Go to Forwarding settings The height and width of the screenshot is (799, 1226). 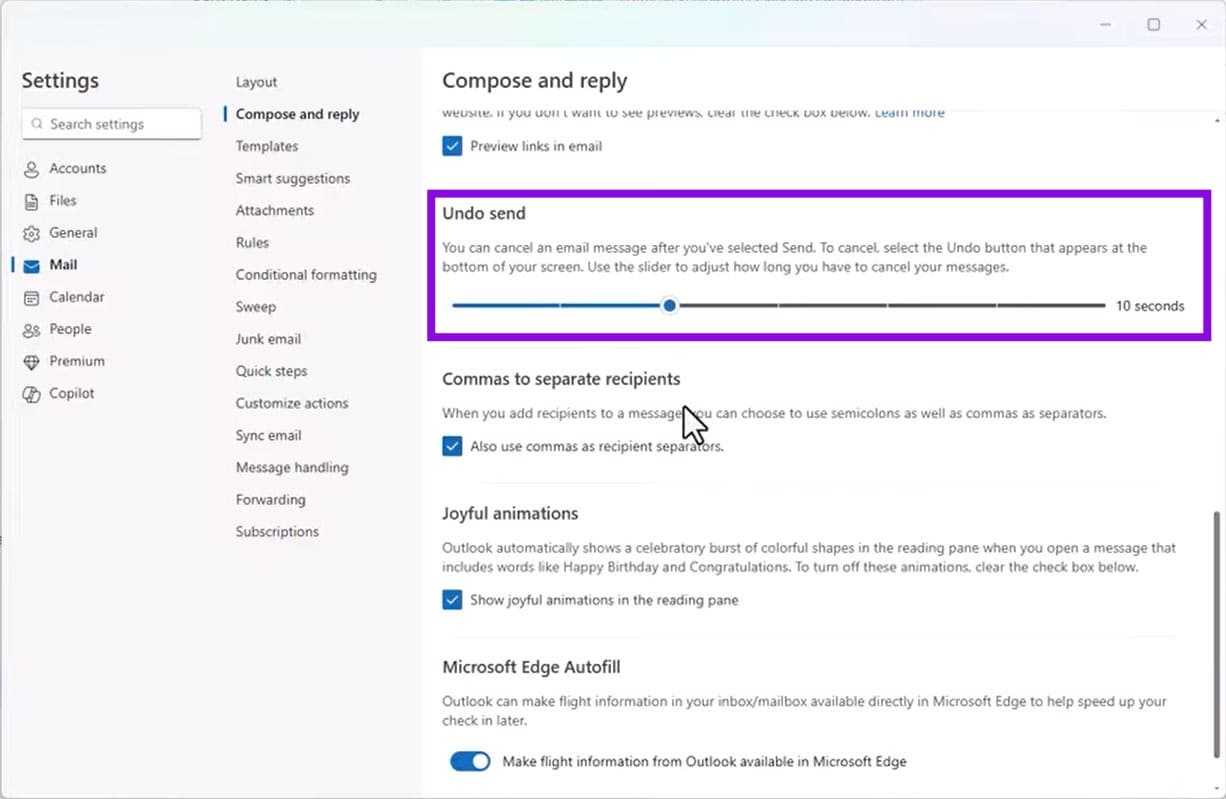[x=270, y=499]
